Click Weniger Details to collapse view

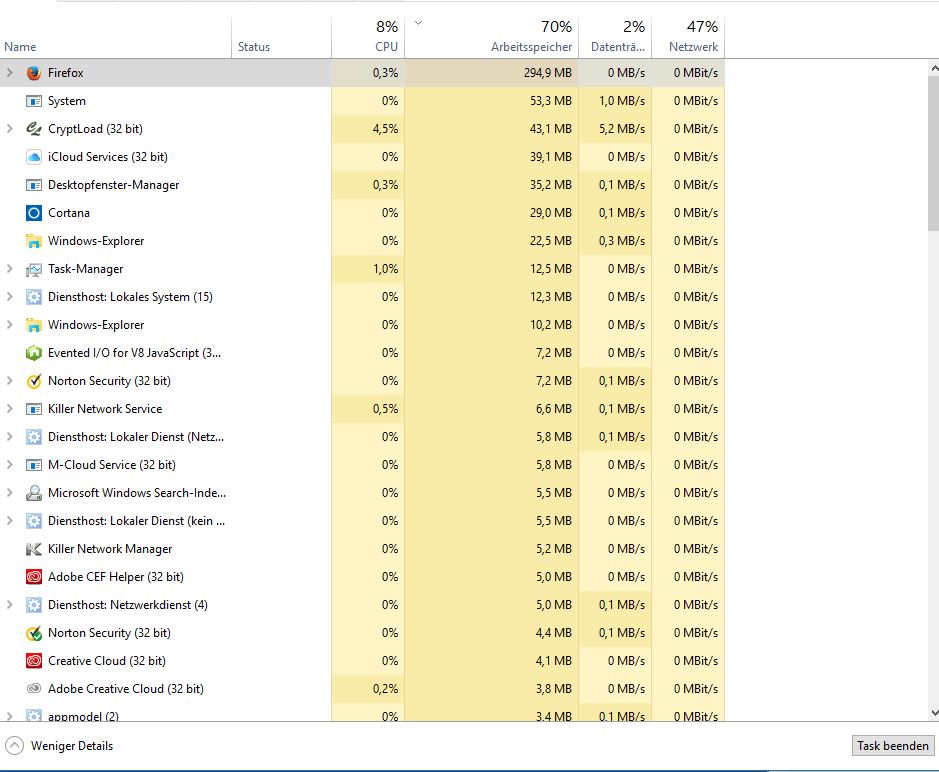click(59, 746)
